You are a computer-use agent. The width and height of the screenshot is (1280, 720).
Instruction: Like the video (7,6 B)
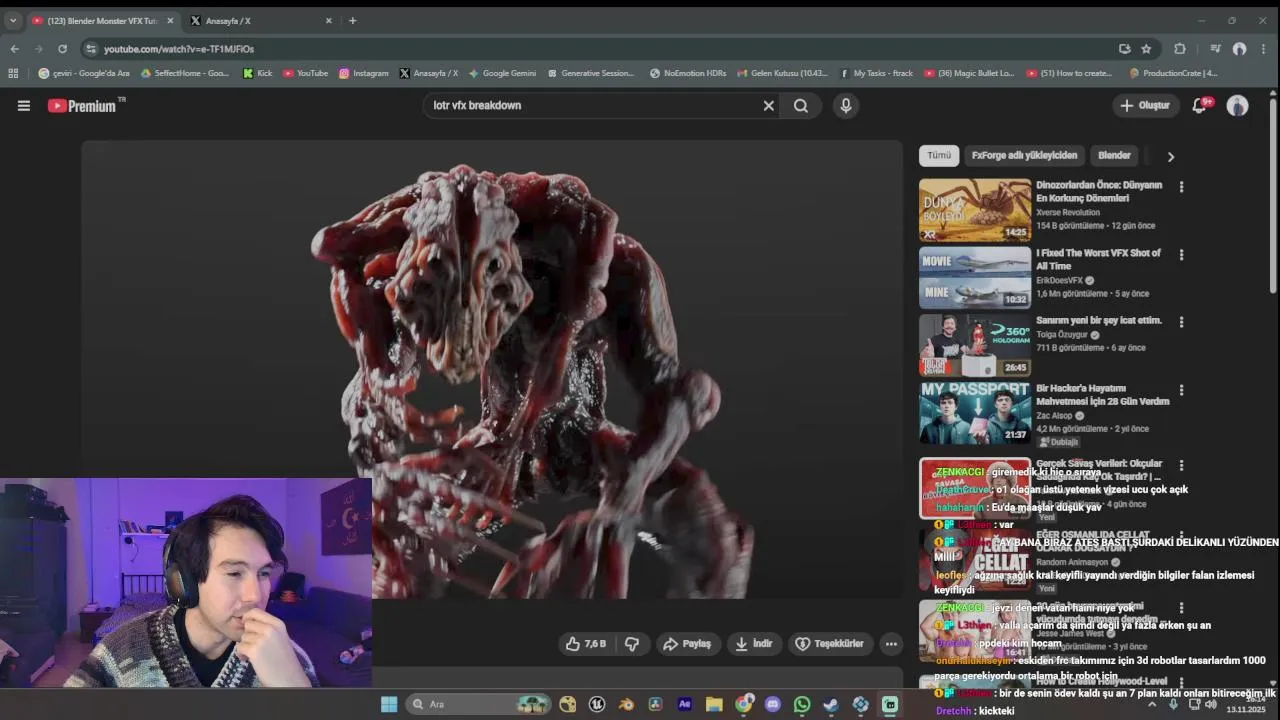[586, 644]
